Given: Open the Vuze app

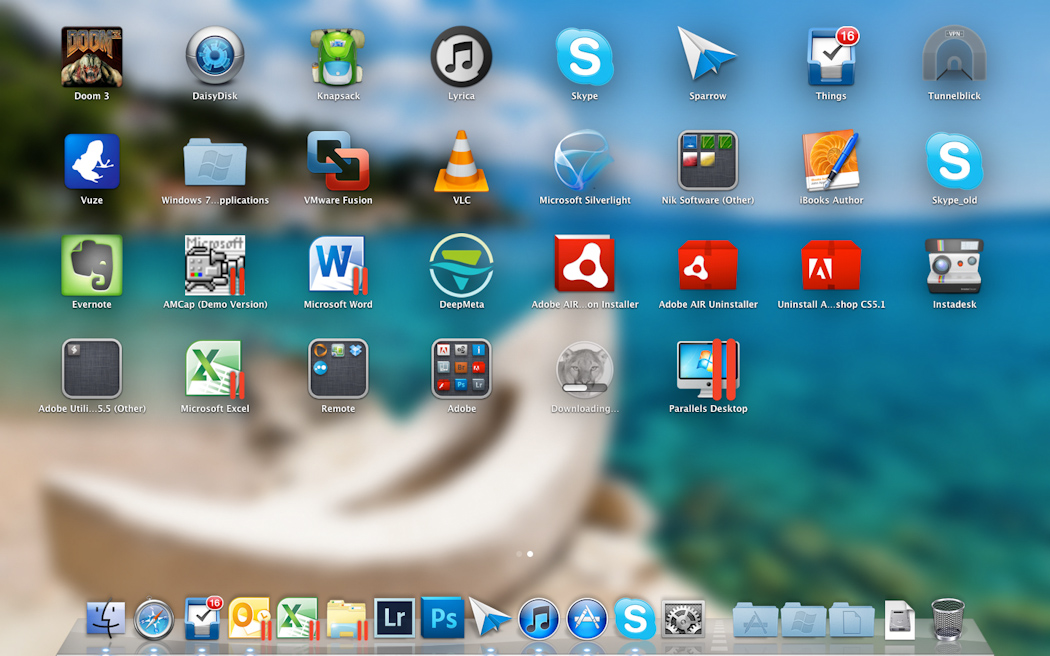Looking at the screenshot, I should click(x=92, y=161).
